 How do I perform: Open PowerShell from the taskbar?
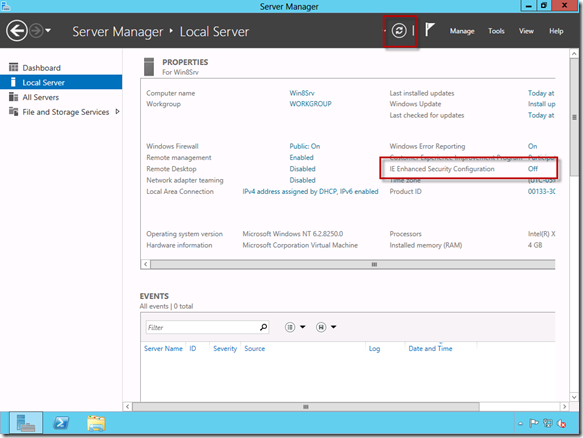point(61,423)
